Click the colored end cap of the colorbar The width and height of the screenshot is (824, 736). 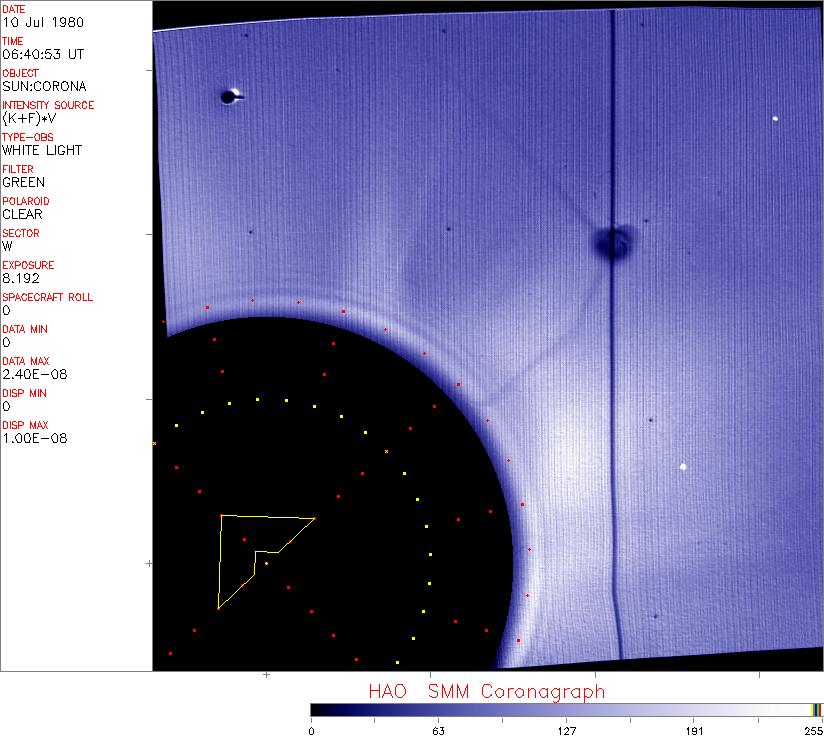click(x=817, y=709)
